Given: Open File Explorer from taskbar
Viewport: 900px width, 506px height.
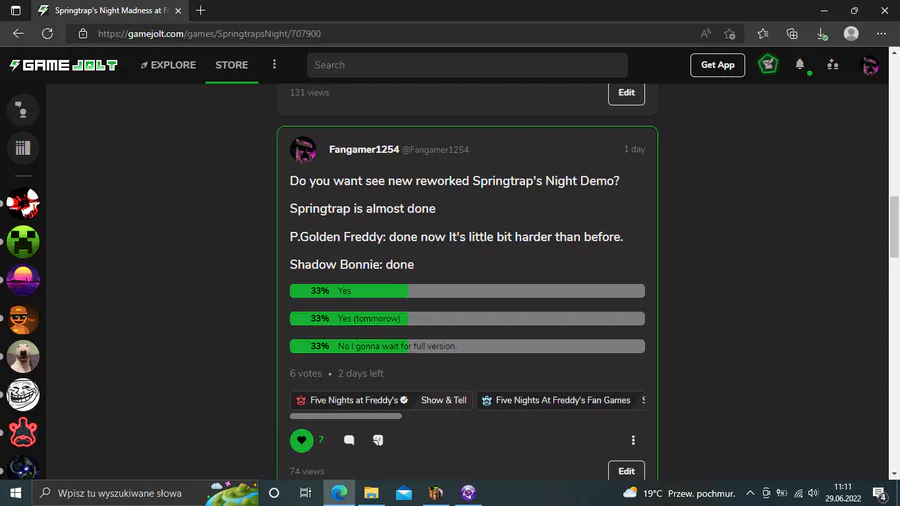Looking at the screenshot, I should click(x=371, y=493).
